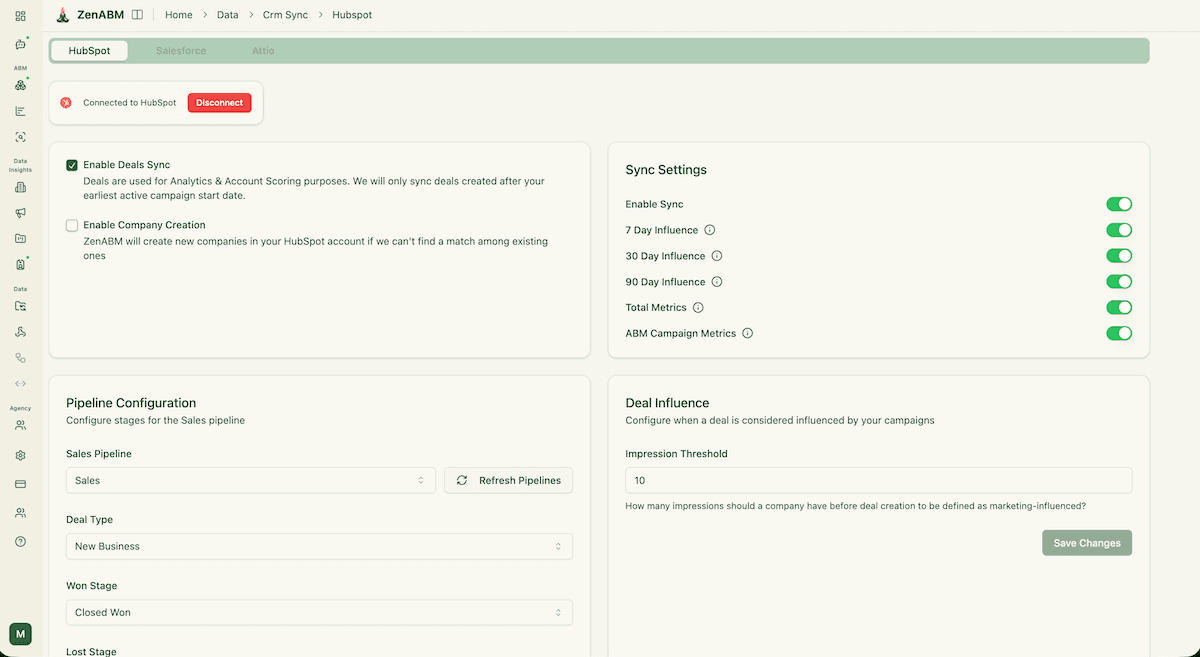1200x657 pixels.
Task: Open the settings gear in the Agency section
Action: point(21,456)
